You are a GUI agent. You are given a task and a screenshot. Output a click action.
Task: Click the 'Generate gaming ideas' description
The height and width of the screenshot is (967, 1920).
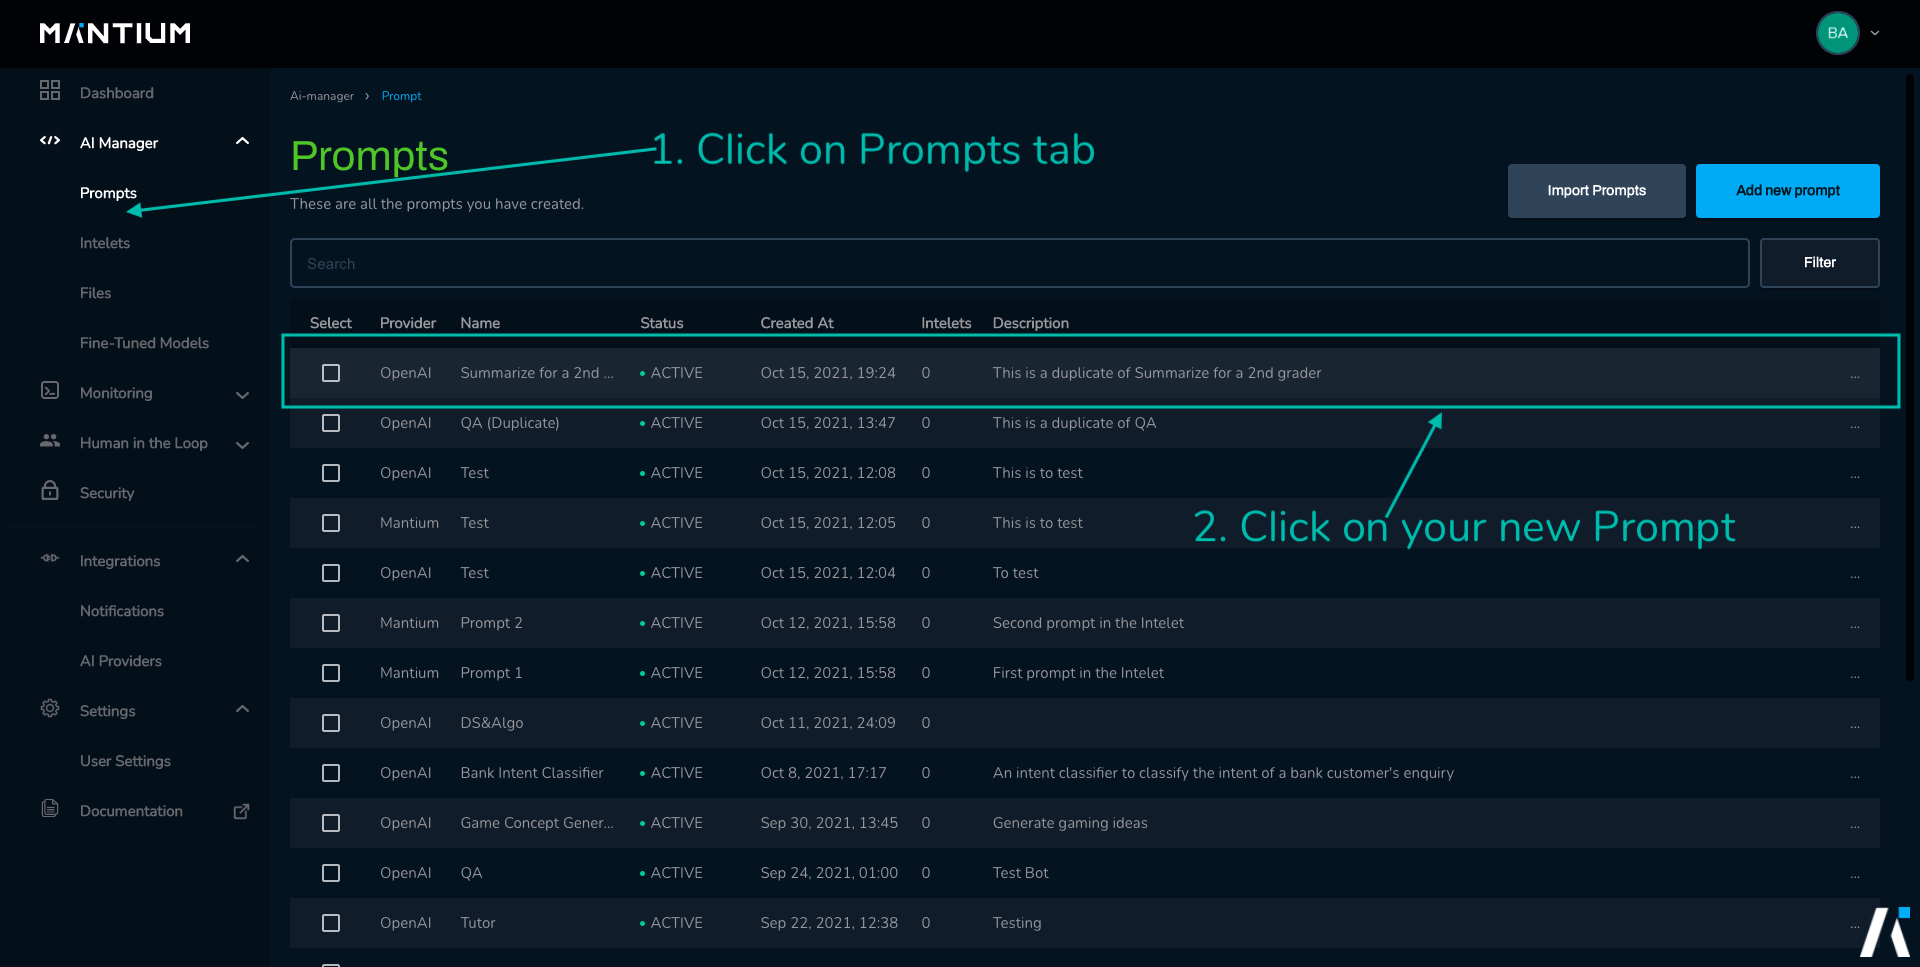(x=1070, y=823)
